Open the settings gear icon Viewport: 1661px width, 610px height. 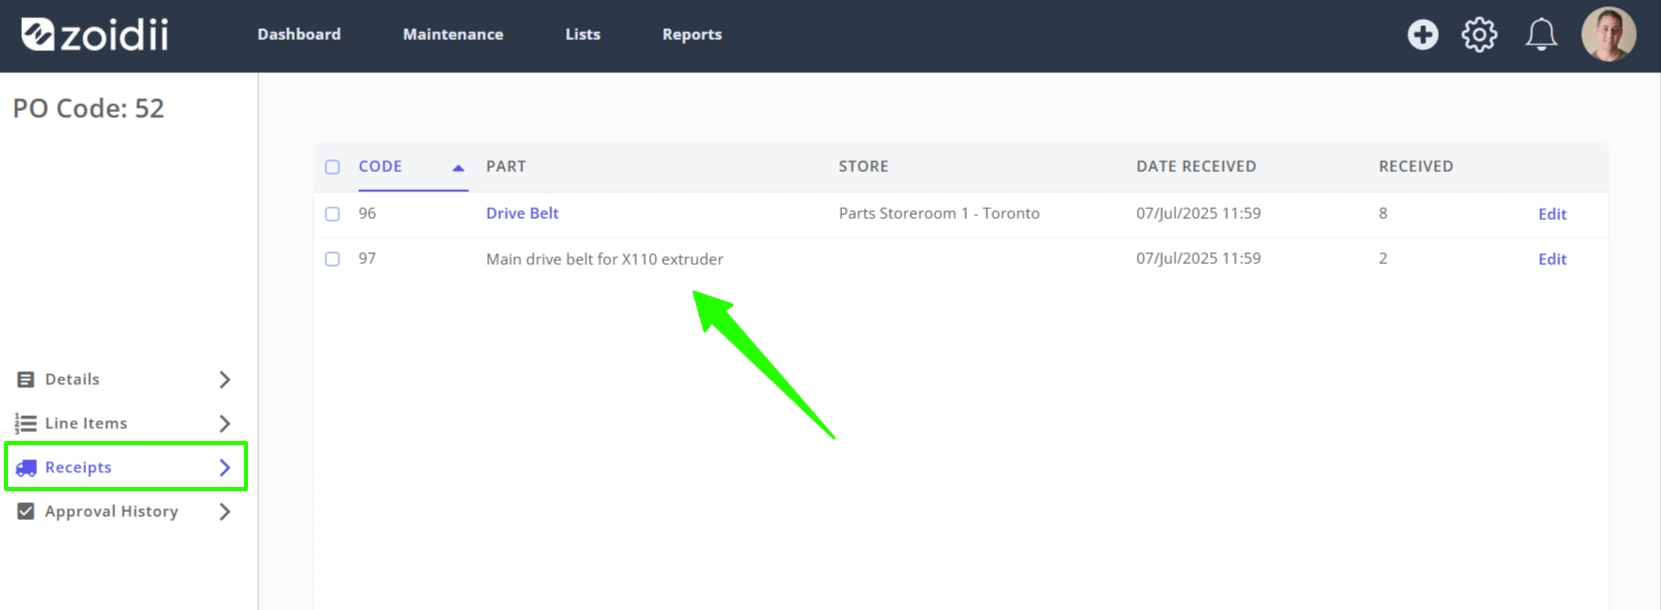(1479, 35)
